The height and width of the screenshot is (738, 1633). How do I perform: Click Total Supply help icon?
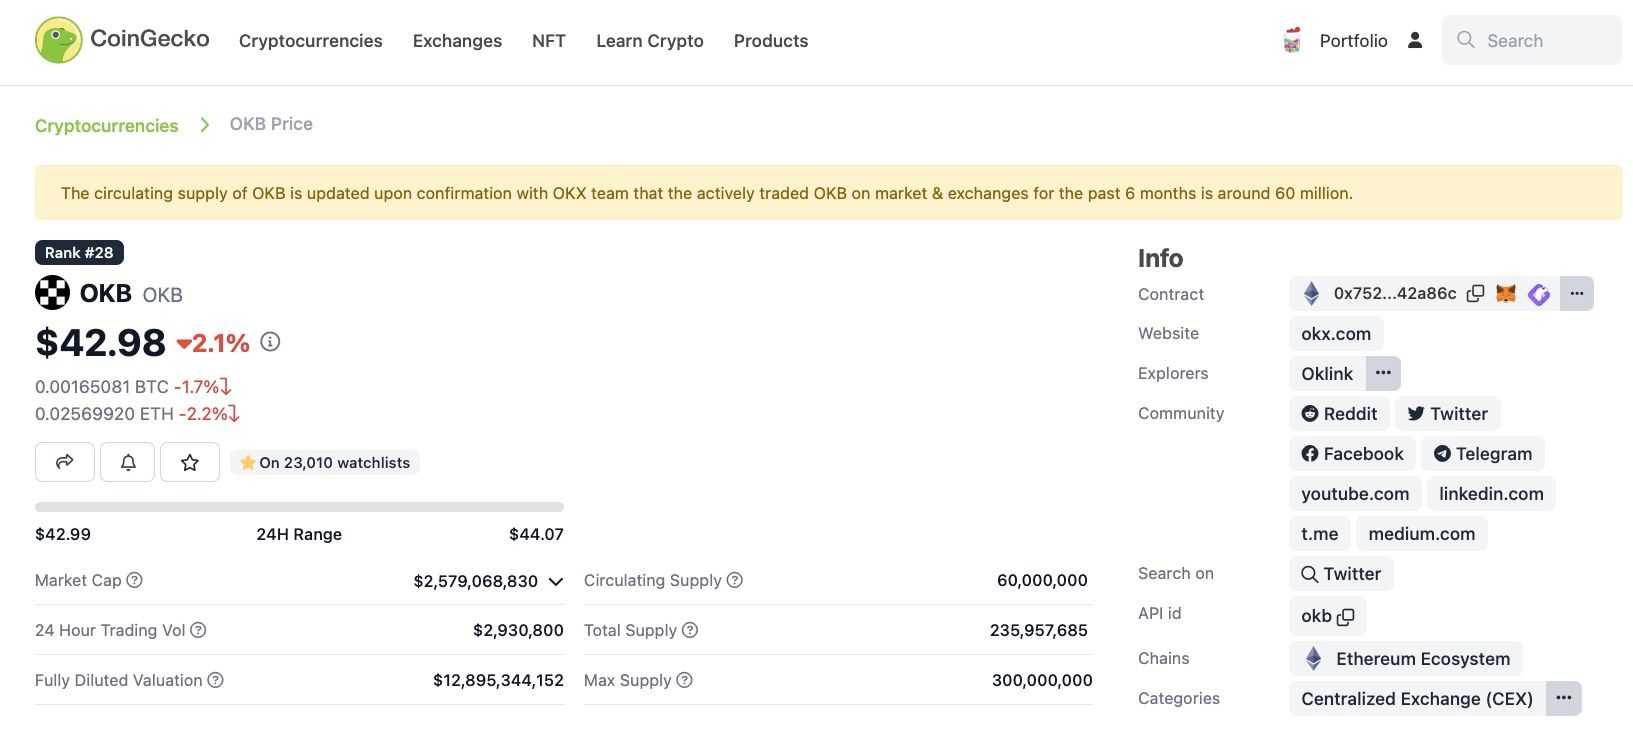tap(690, 630)
